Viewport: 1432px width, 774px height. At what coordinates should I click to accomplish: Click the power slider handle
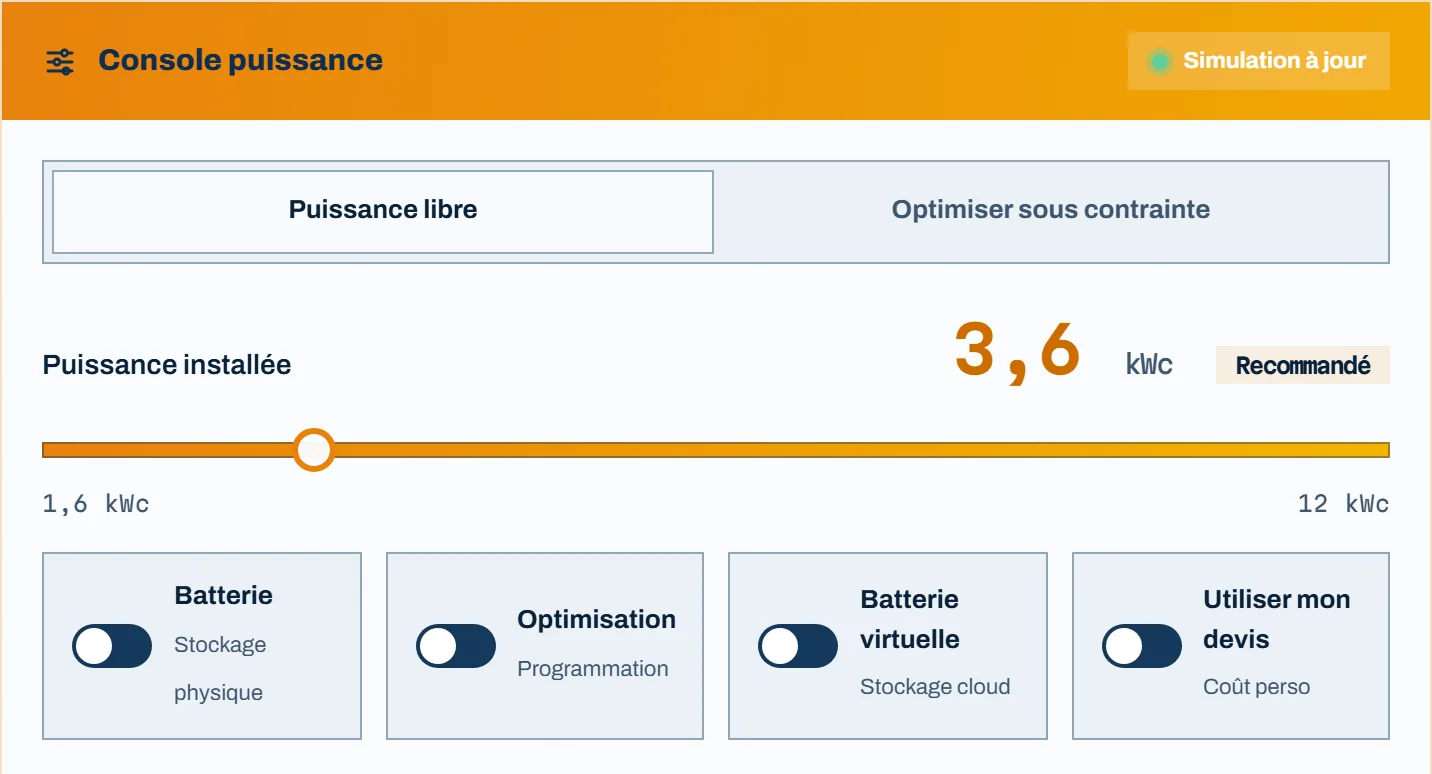[314, 450]
